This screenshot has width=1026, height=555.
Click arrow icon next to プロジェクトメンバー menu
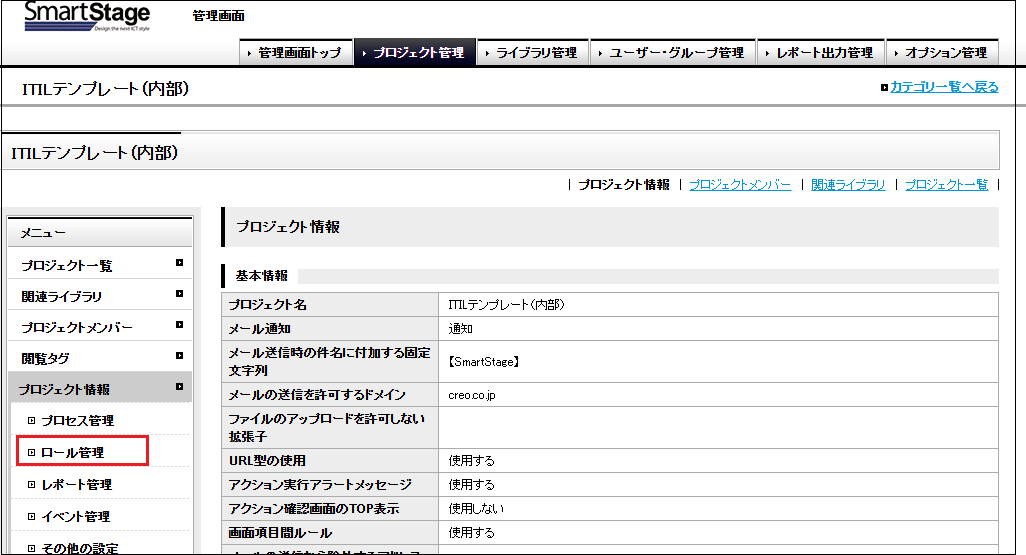point(179,325)
